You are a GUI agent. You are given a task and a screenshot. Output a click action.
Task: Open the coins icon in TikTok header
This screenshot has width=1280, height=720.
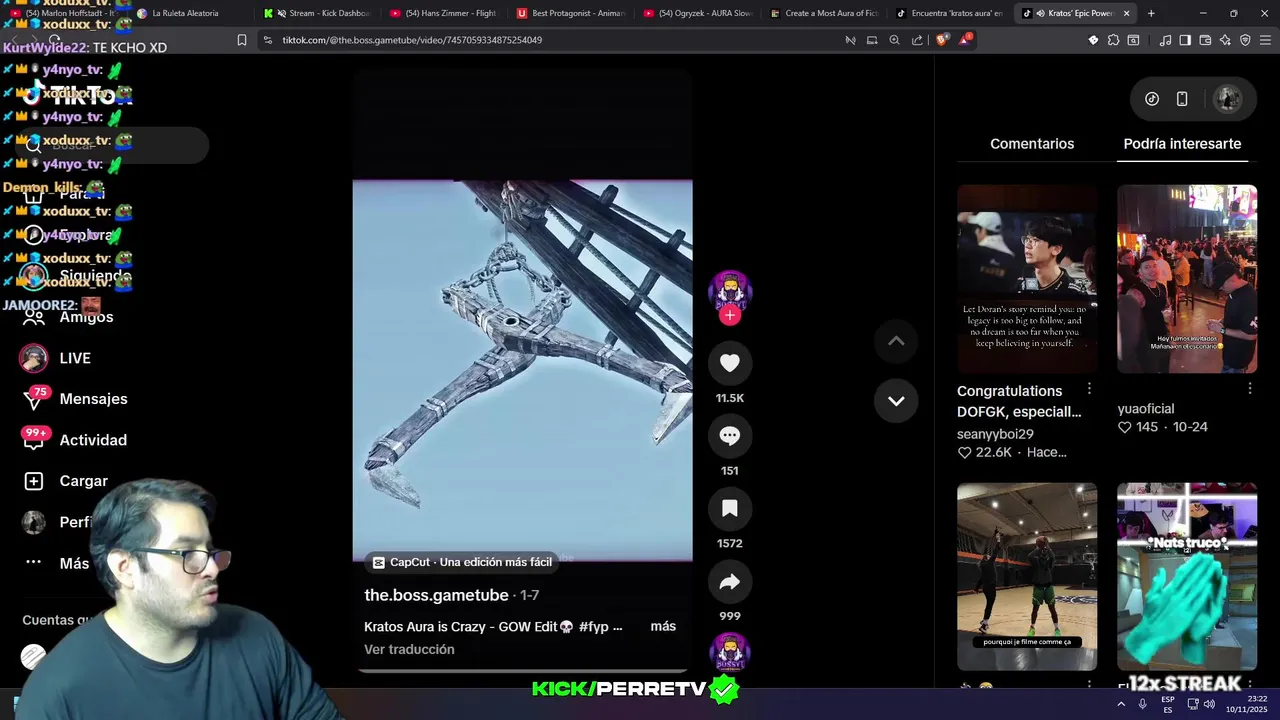pos(1152,99)
